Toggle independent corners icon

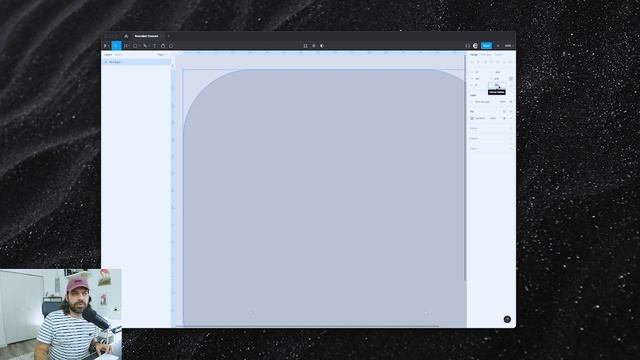[511, 85]
